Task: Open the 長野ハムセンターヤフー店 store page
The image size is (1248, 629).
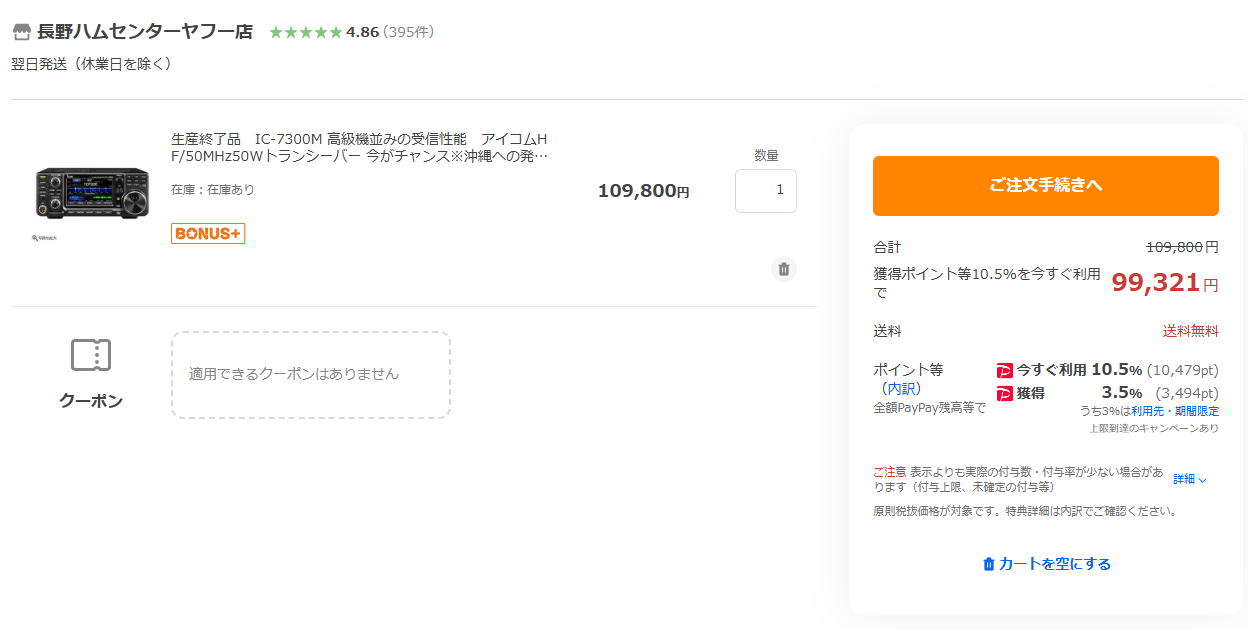Action: (x=145, y=32)
